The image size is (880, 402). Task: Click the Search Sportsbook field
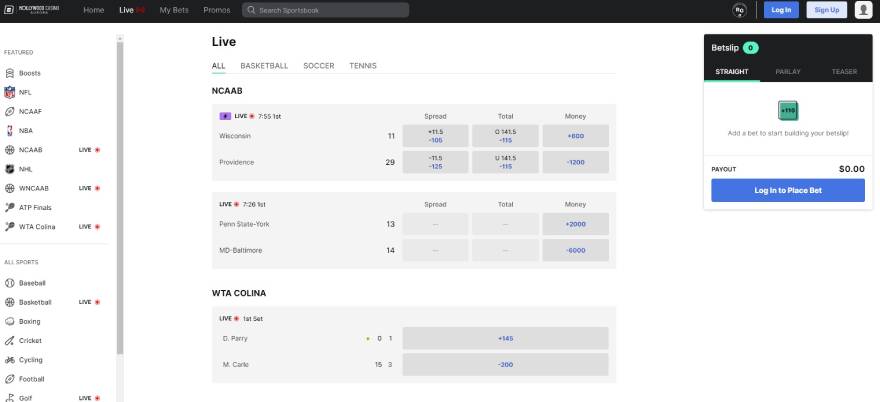coord(326,10)
